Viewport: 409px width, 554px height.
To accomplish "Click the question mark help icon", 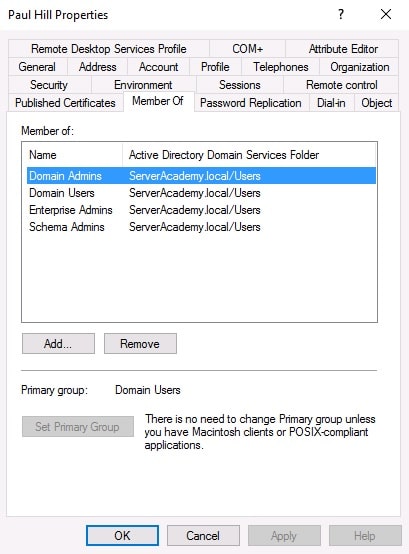I will tap(341, 14).
